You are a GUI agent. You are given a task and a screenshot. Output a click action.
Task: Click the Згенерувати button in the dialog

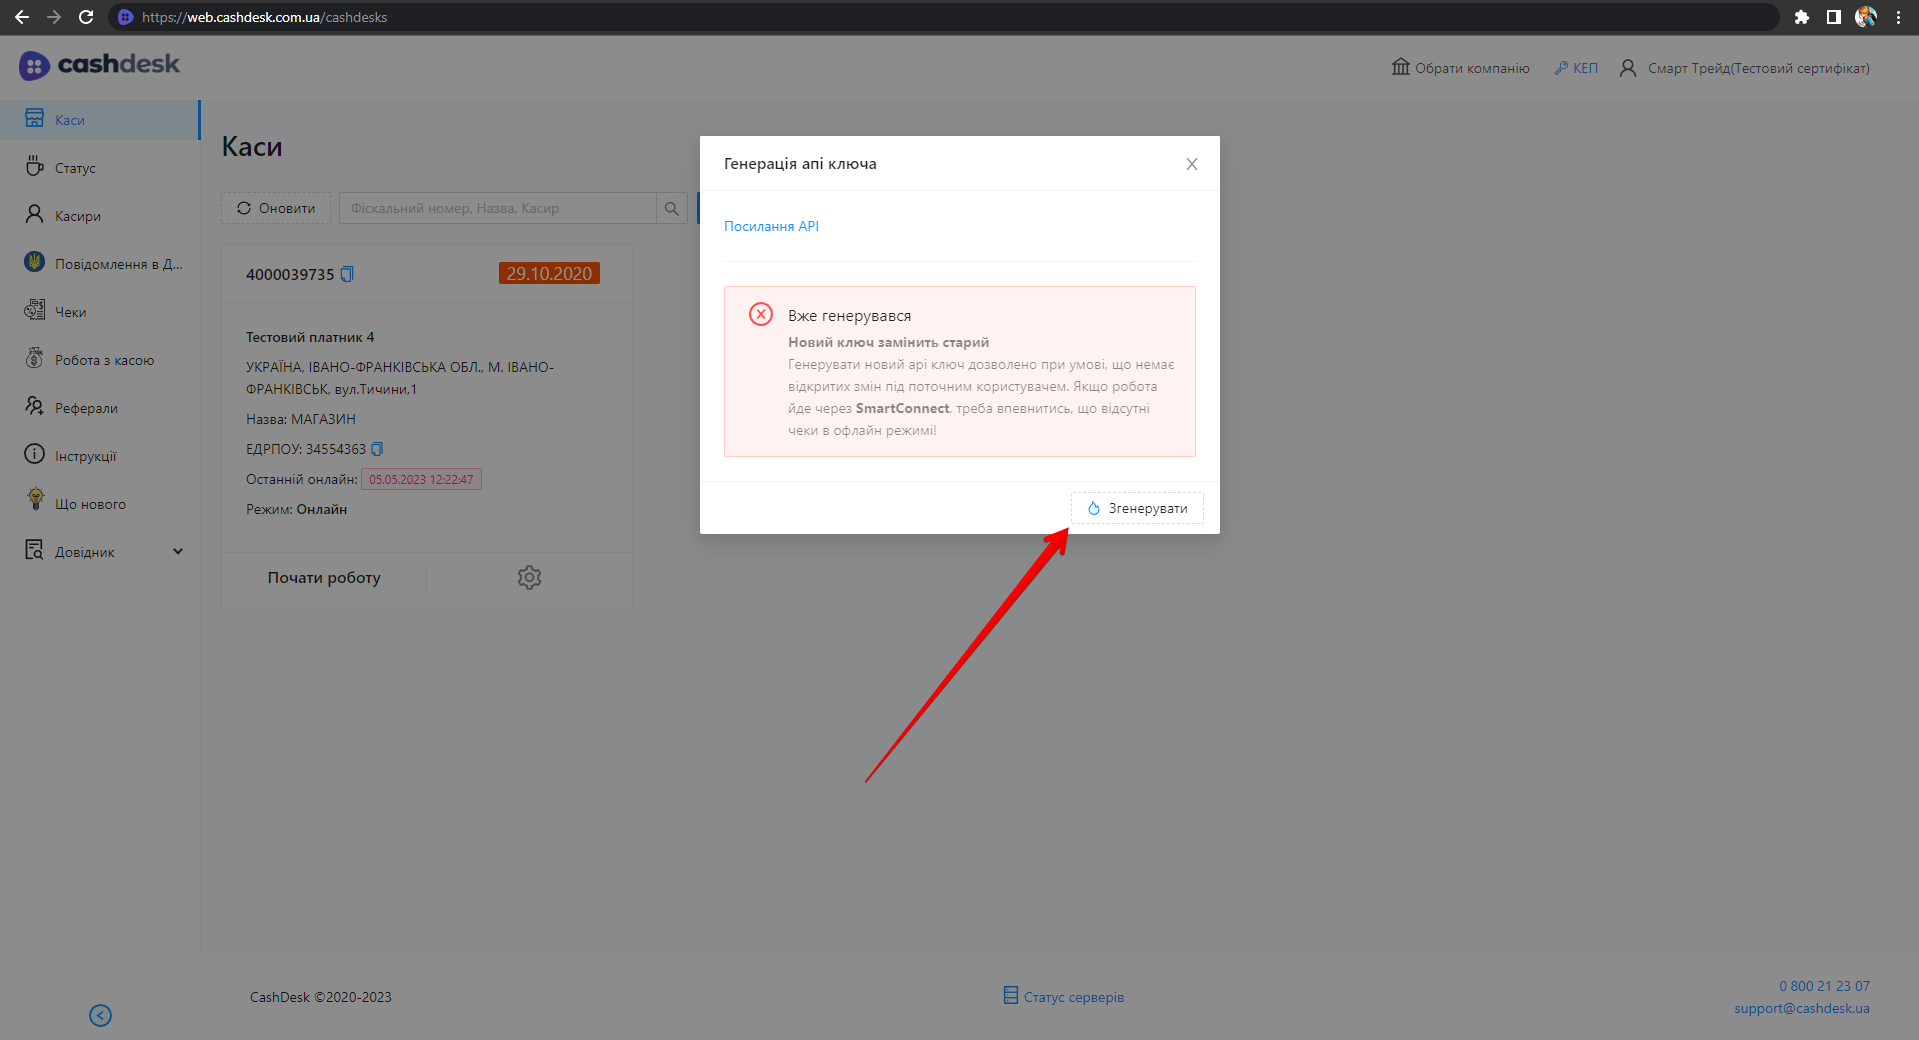(x=1137, y=508)
